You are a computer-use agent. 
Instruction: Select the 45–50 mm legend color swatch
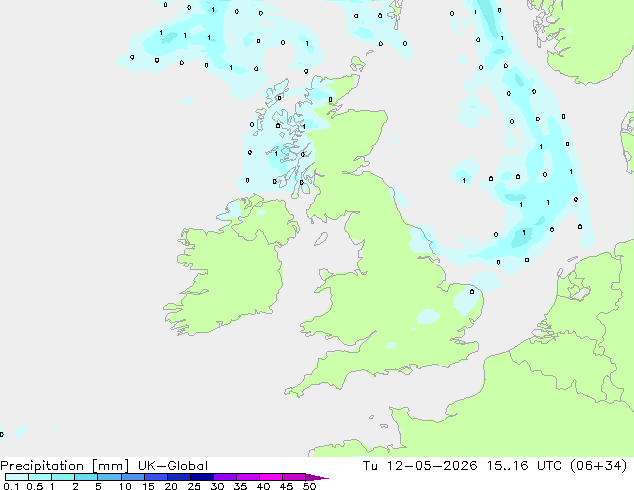[294, 477]
